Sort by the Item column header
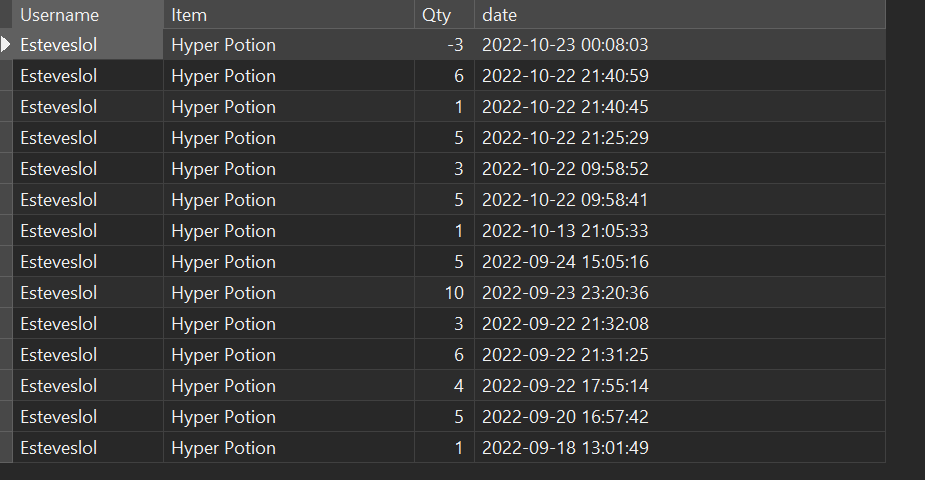925x480 pixels. (x=289, y=14)
